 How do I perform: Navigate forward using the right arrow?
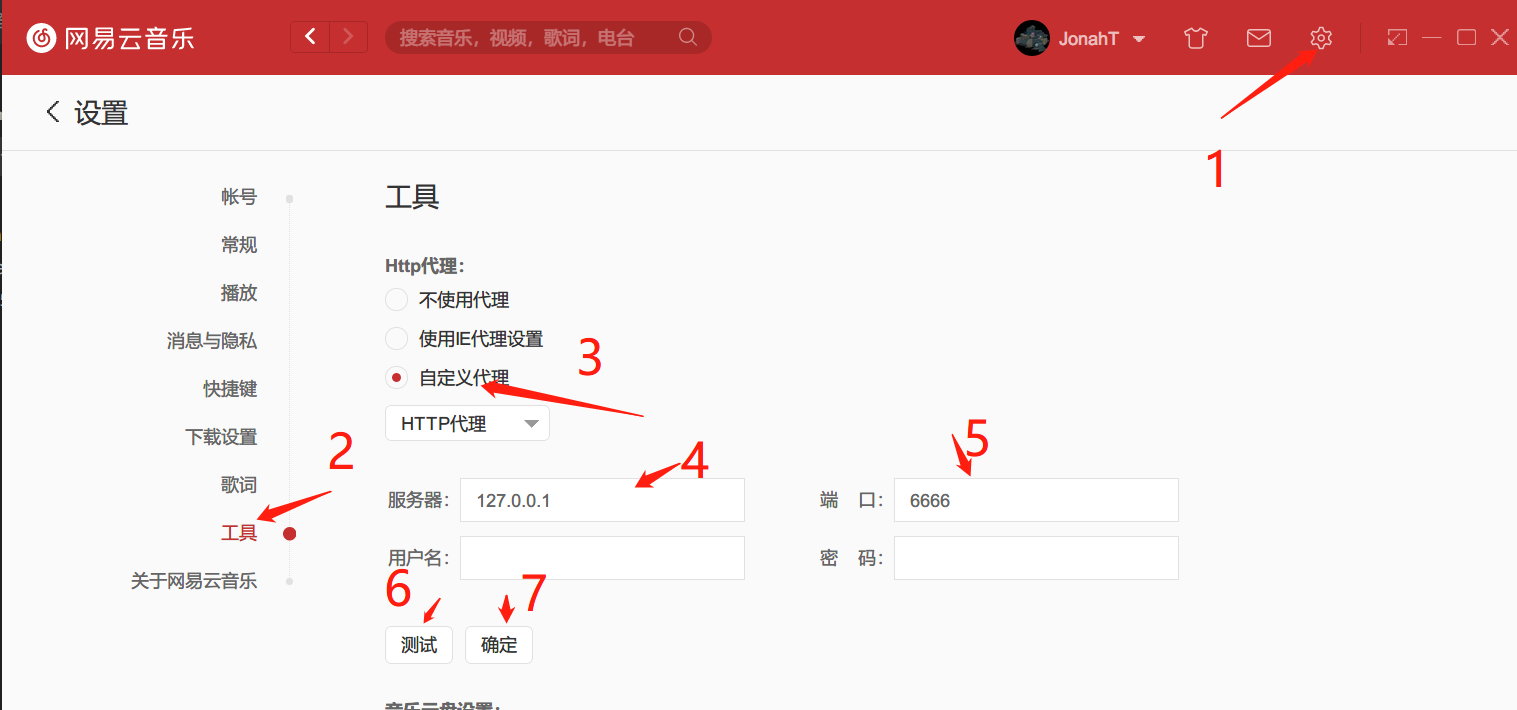click(348, 36)
